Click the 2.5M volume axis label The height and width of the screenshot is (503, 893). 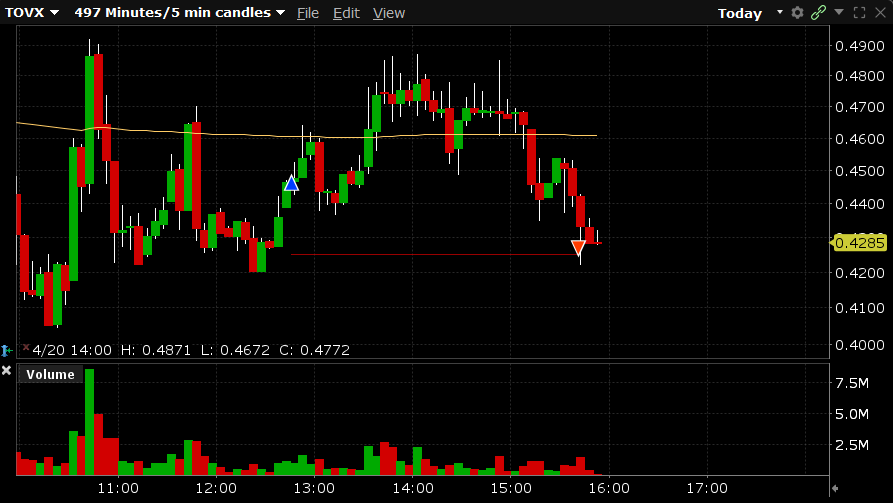coord(852,445)
